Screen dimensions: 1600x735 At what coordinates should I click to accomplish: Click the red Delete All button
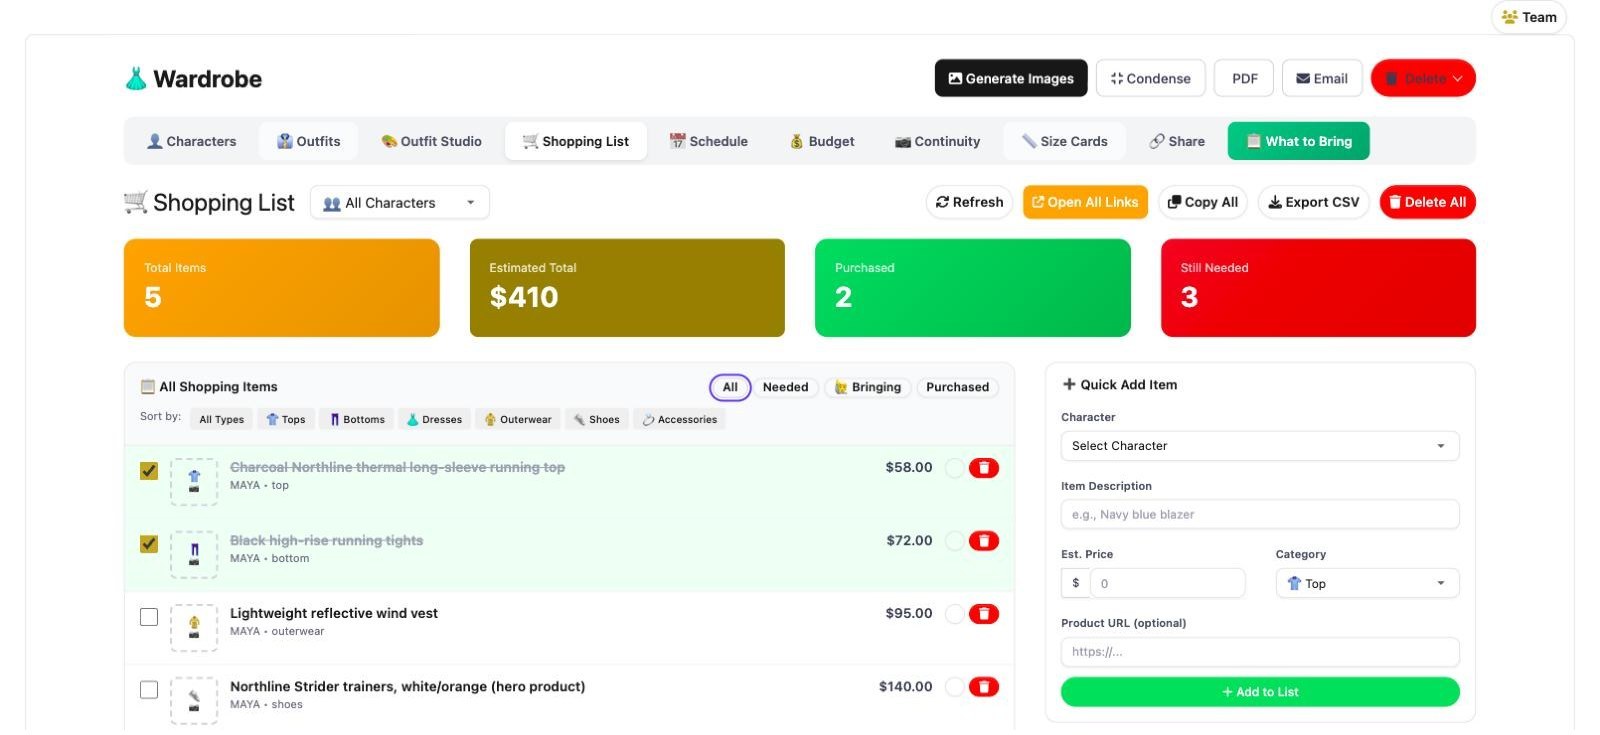click(1427, 202)
